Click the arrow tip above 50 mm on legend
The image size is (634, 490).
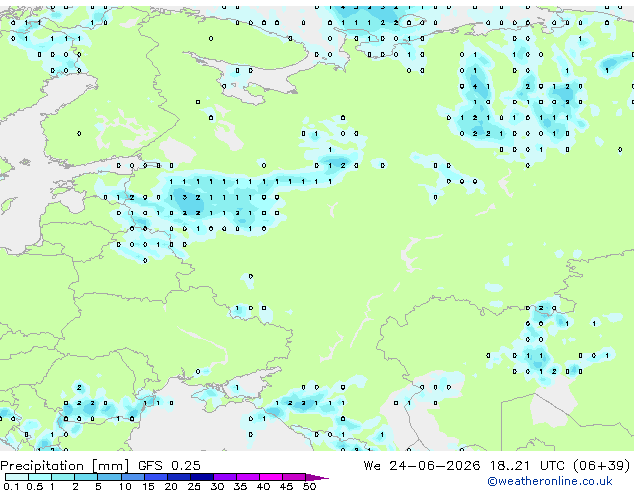point(317,478)
